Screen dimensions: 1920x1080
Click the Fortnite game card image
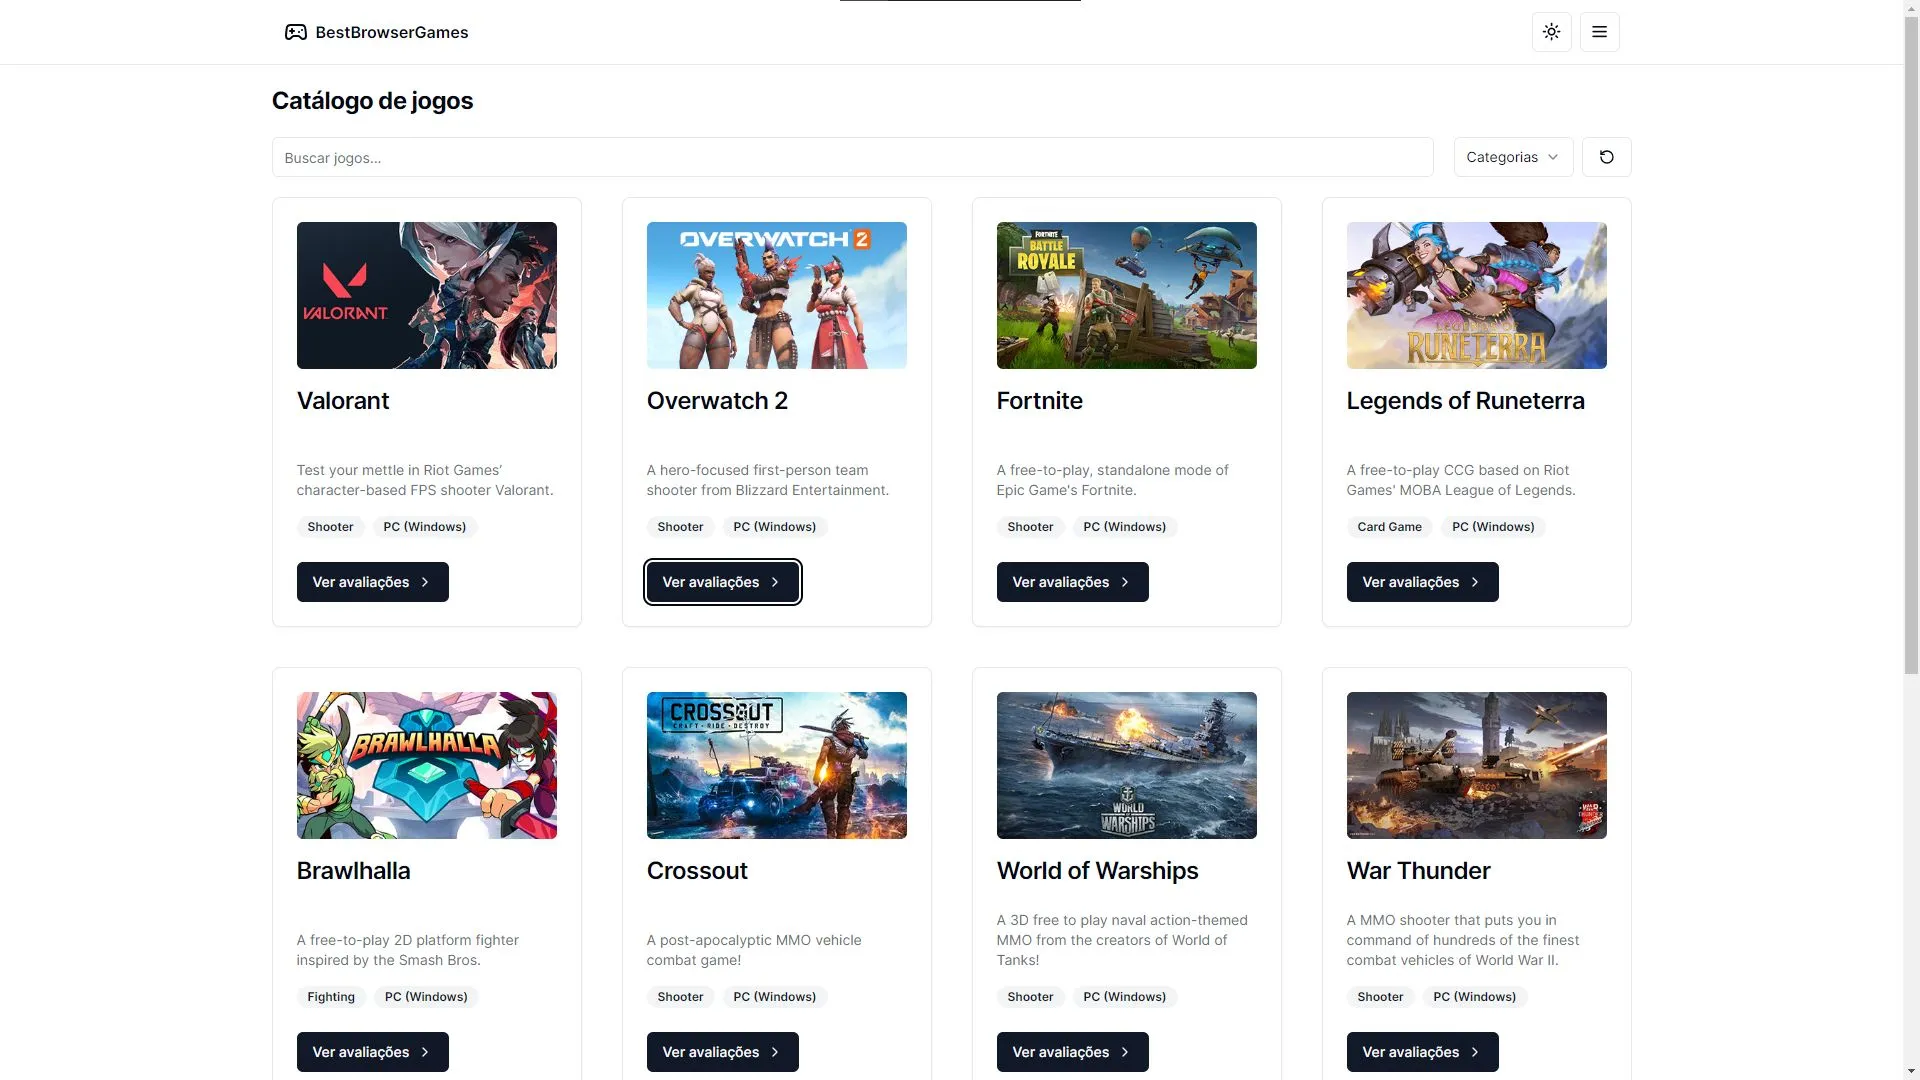point(1126,294)
